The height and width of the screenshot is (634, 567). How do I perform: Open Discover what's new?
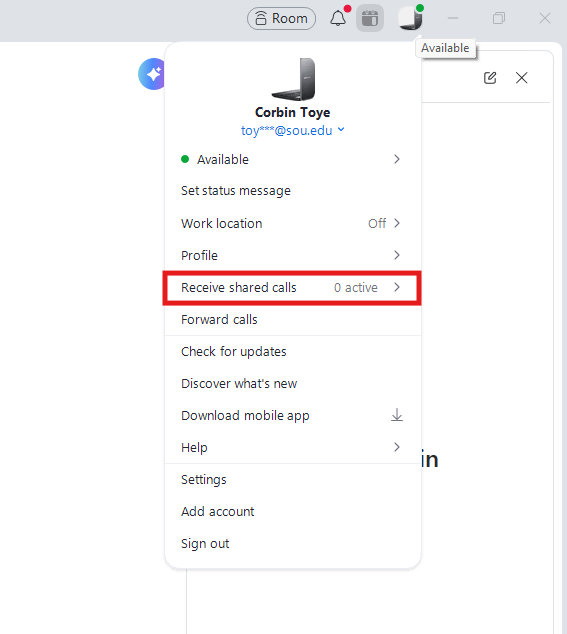coord(293,383)
